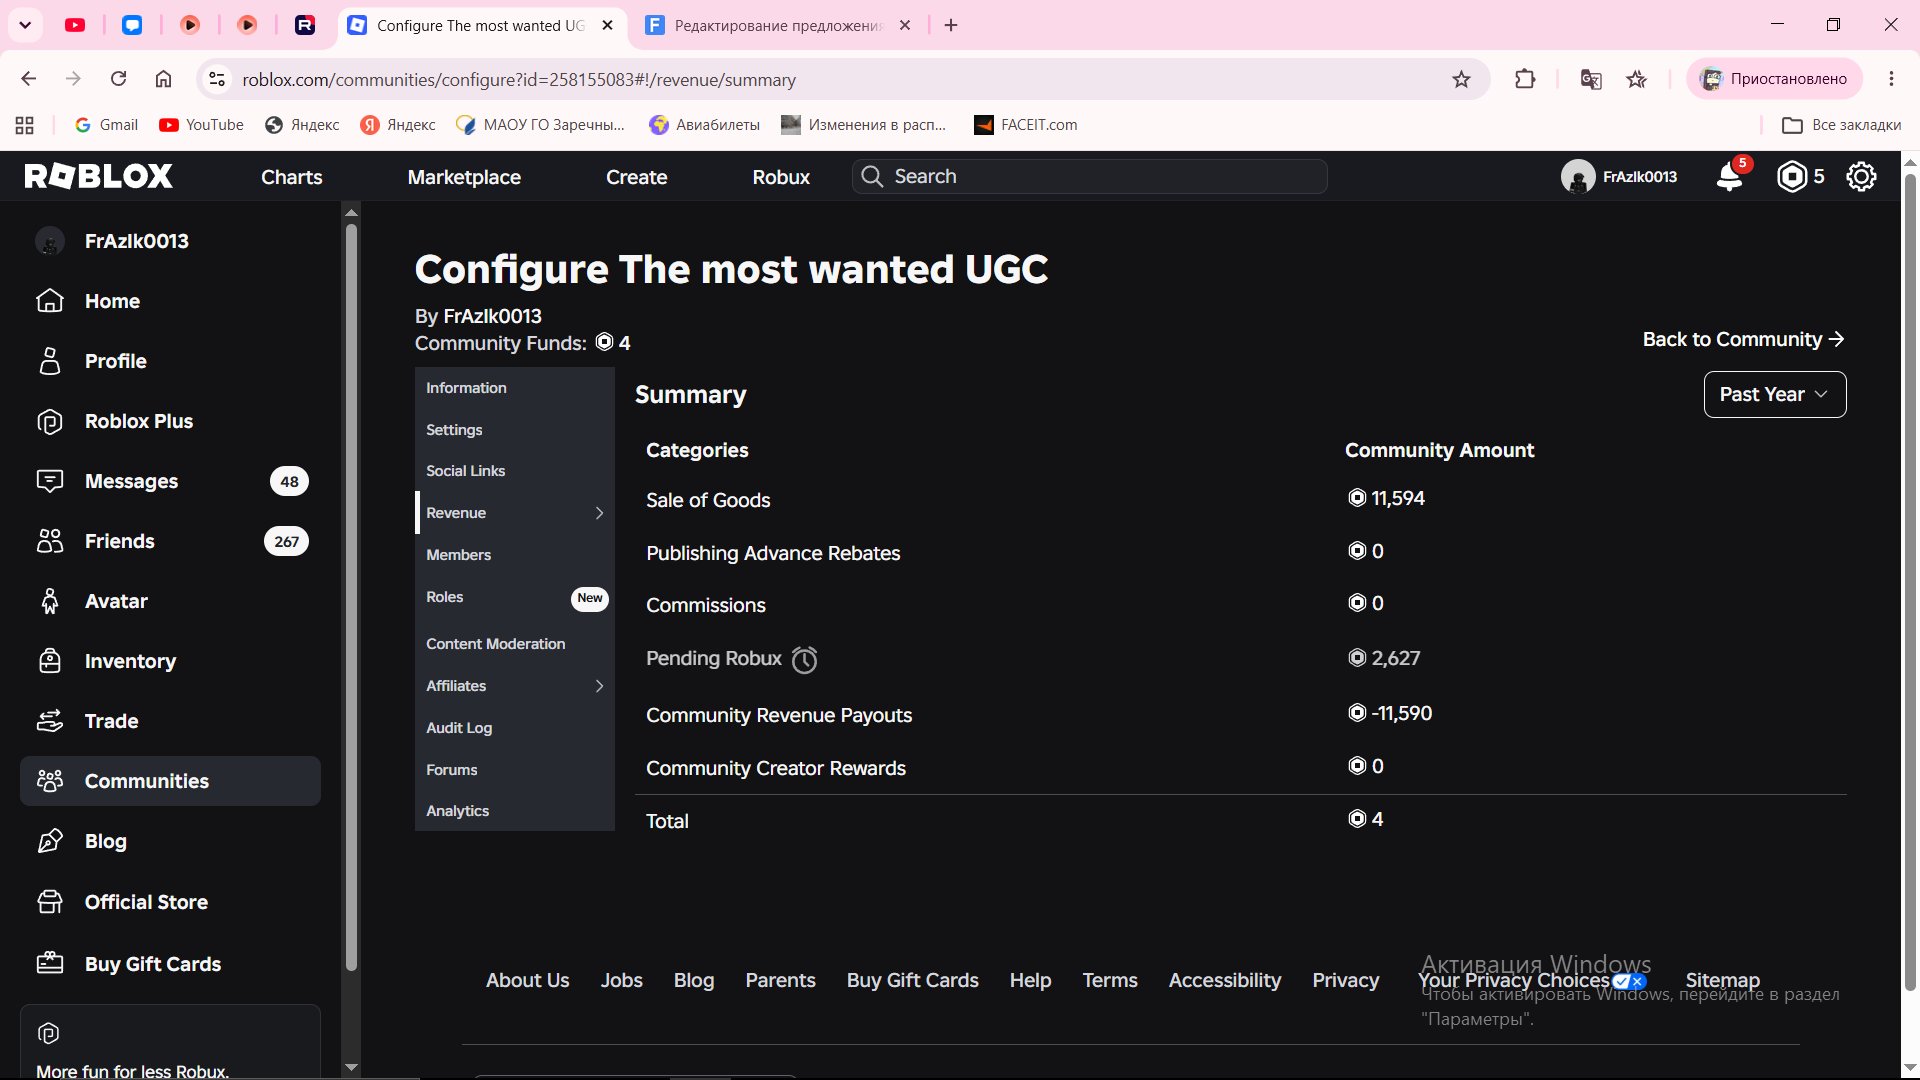1920x1080 pixels.
Task: Open the Chrome extensions puzzle icon
Action: coord(1525,79)
